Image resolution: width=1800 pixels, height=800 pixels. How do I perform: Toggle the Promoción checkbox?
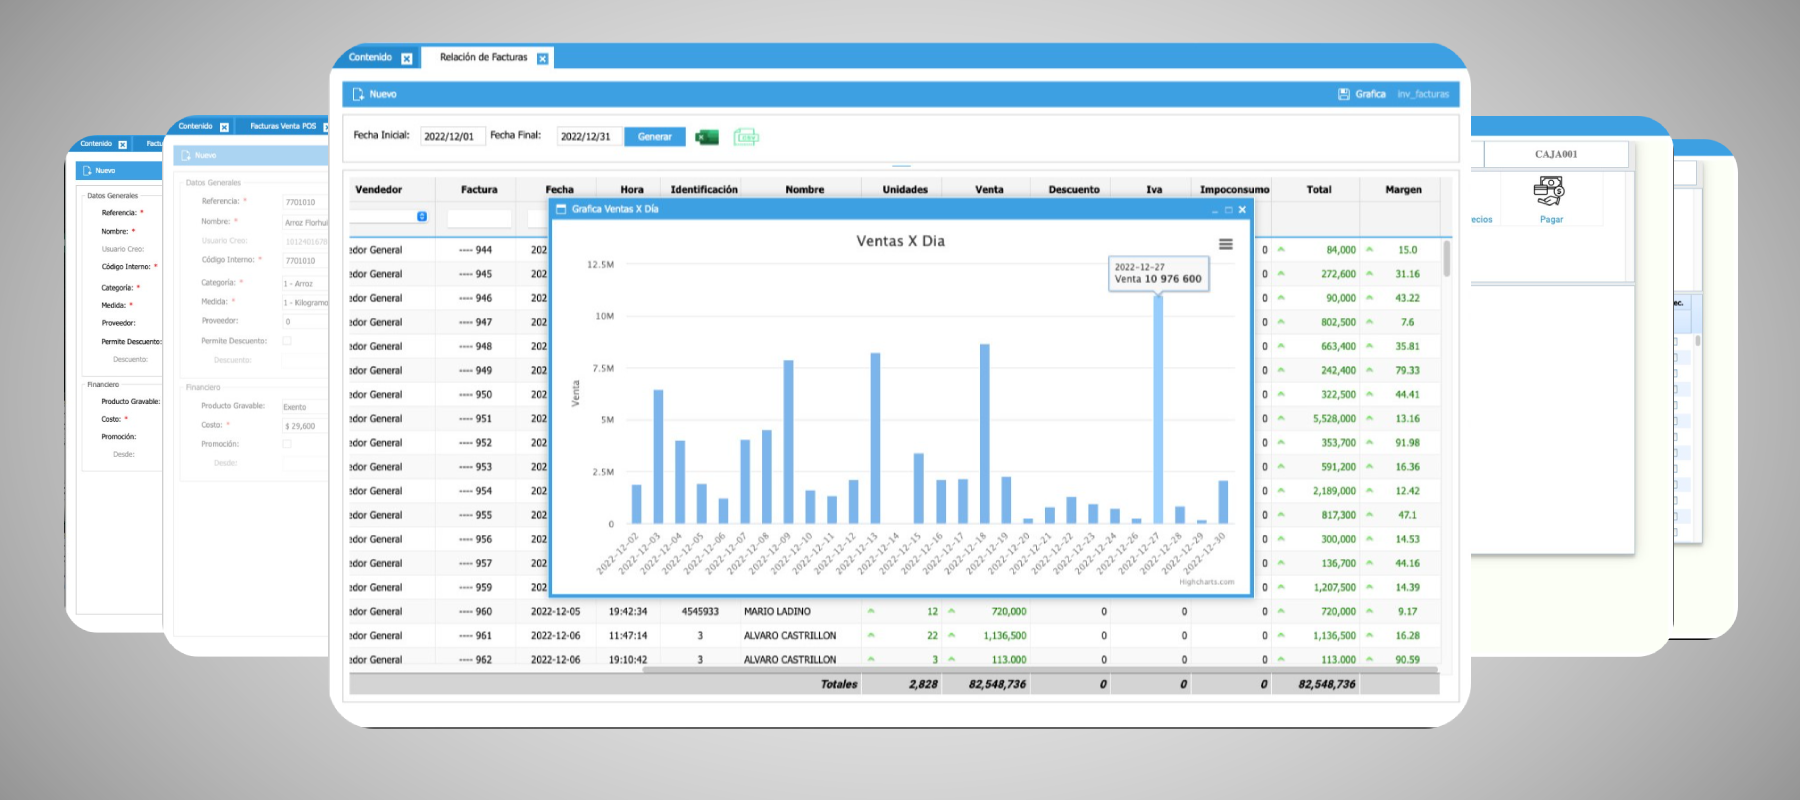(x=287, y=444)
